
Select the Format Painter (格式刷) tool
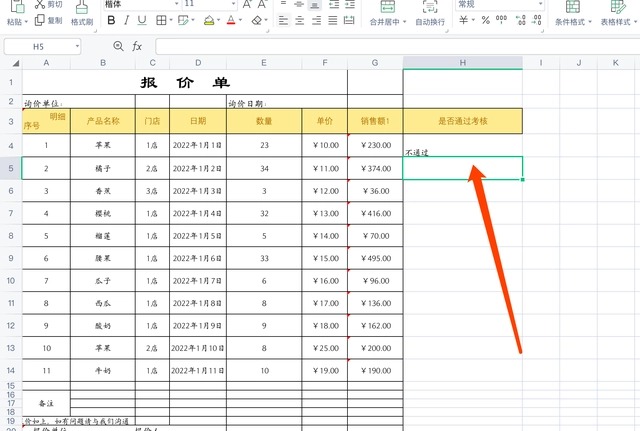[82, 7]
